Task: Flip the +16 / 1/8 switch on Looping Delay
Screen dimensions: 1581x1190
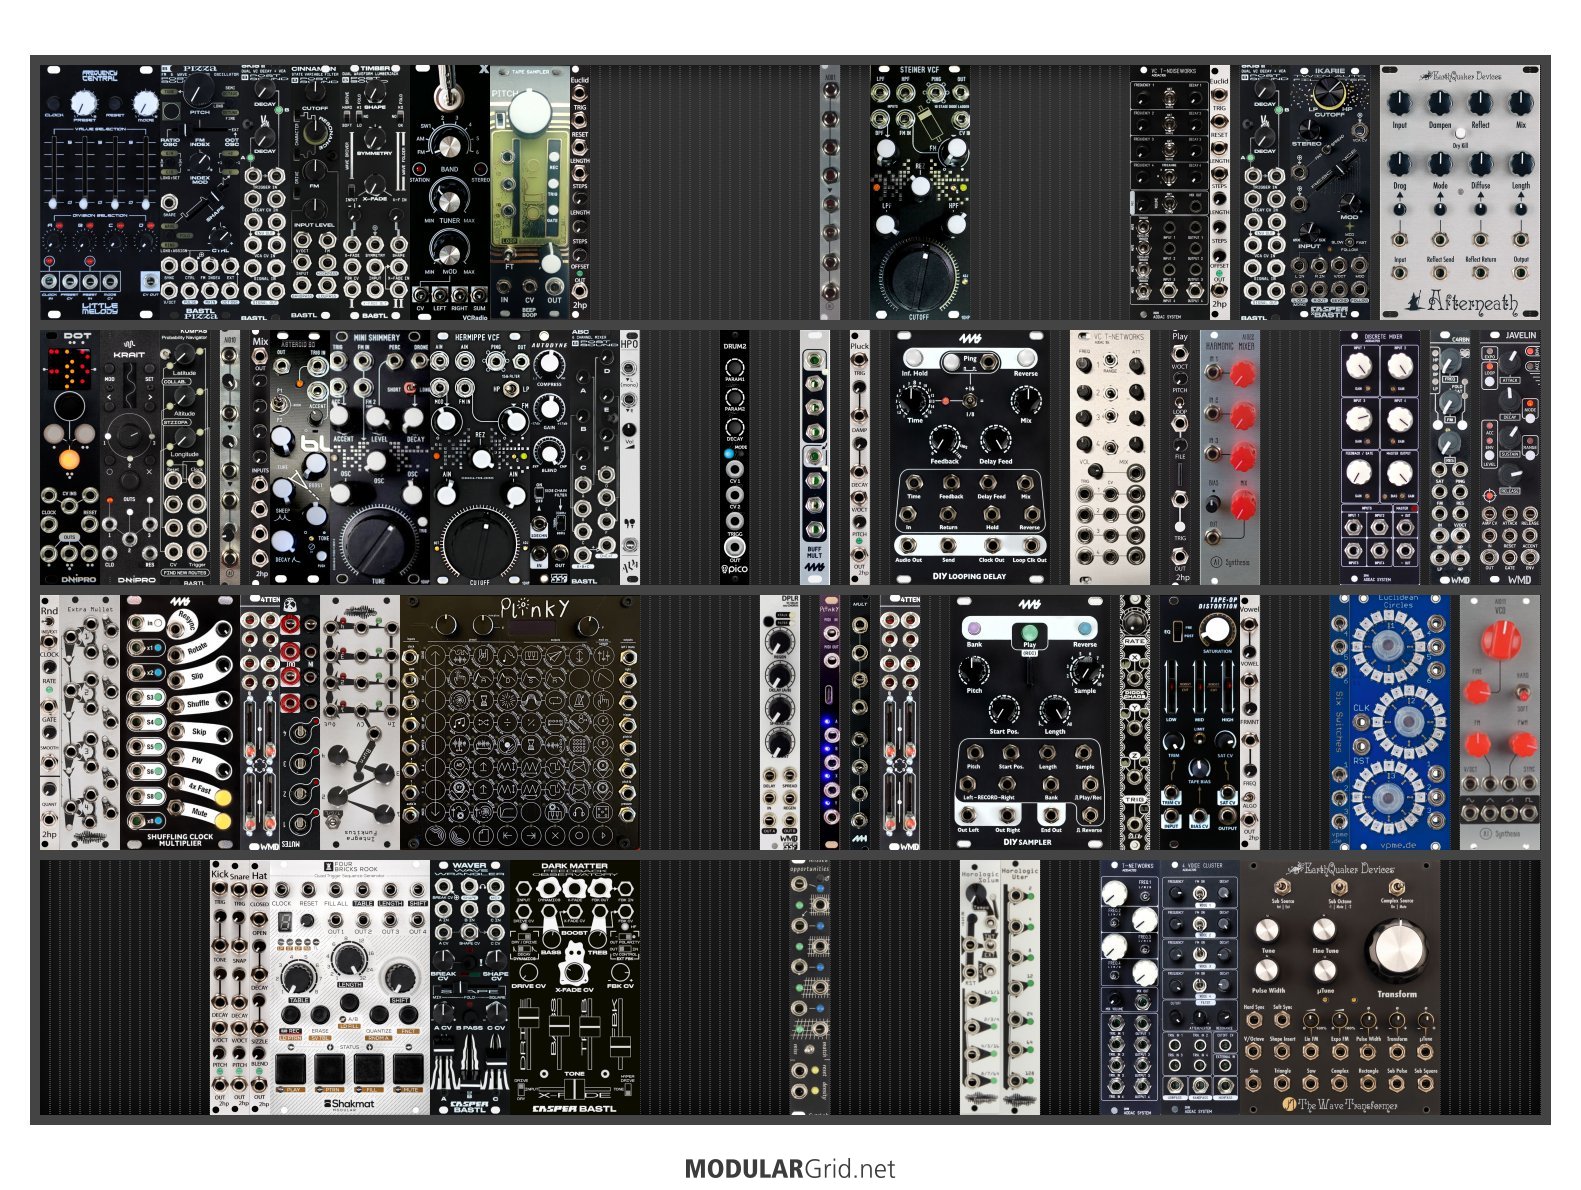Action: (969, 399)
